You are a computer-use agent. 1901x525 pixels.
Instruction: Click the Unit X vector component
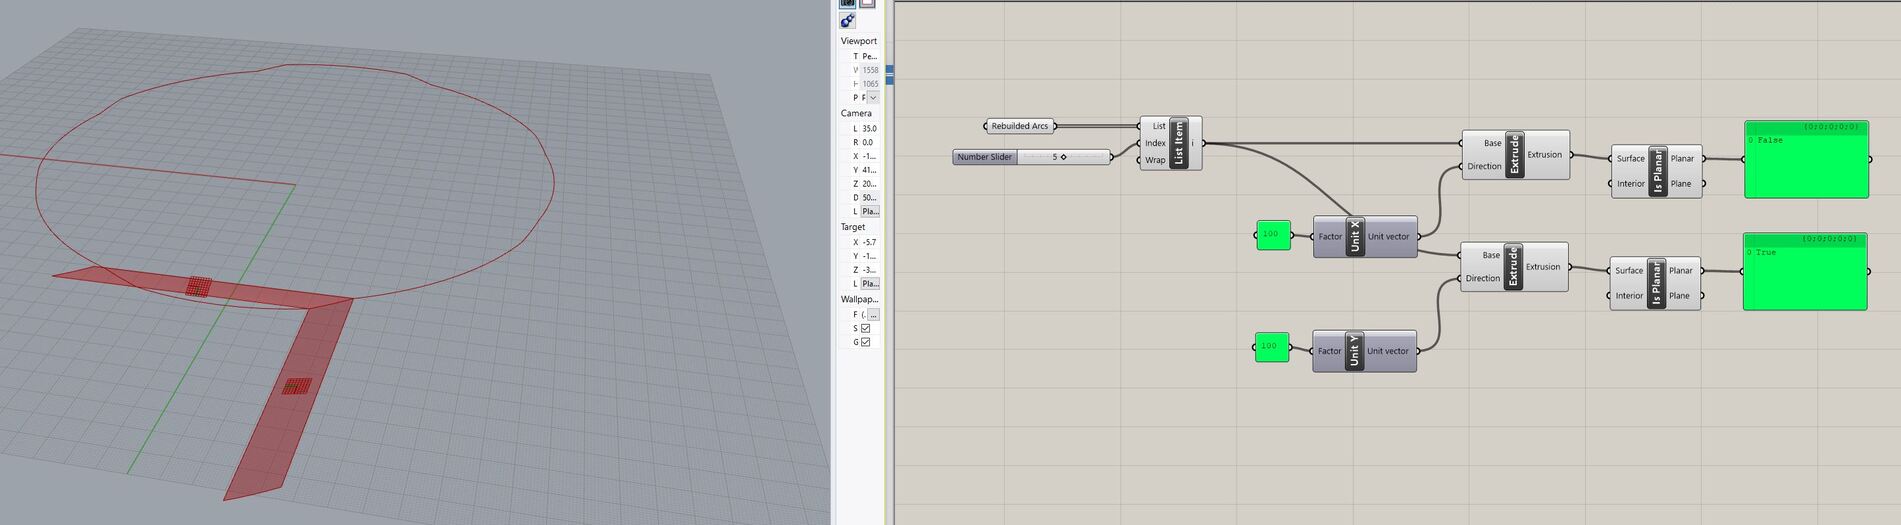pyautogui.click(x=1355, y=237)
